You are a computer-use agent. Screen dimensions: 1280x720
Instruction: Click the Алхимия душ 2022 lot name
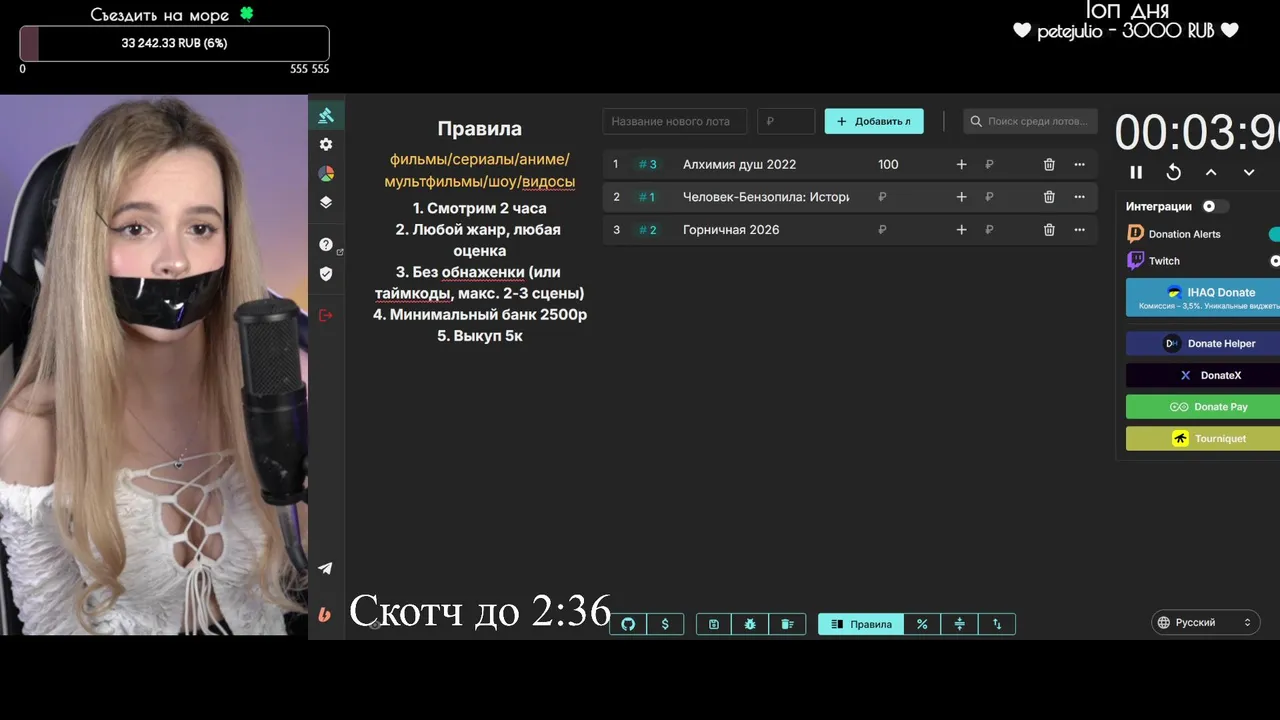tap(739, 165)
